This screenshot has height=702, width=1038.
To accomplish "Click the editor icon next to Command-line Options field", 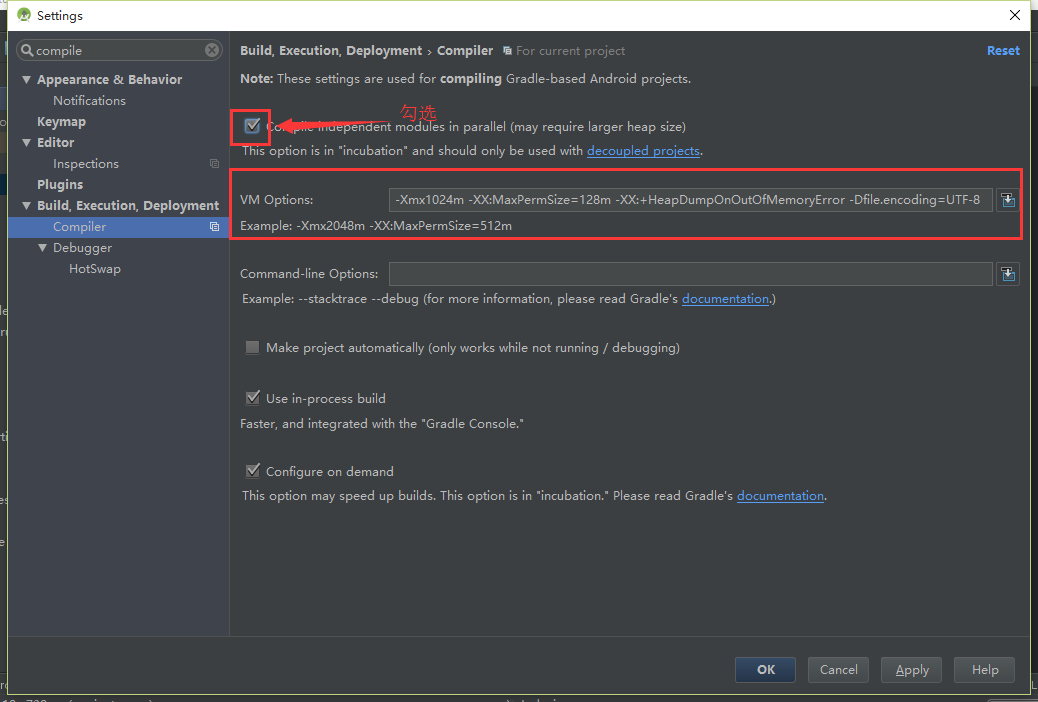I will pos(1008,272).
